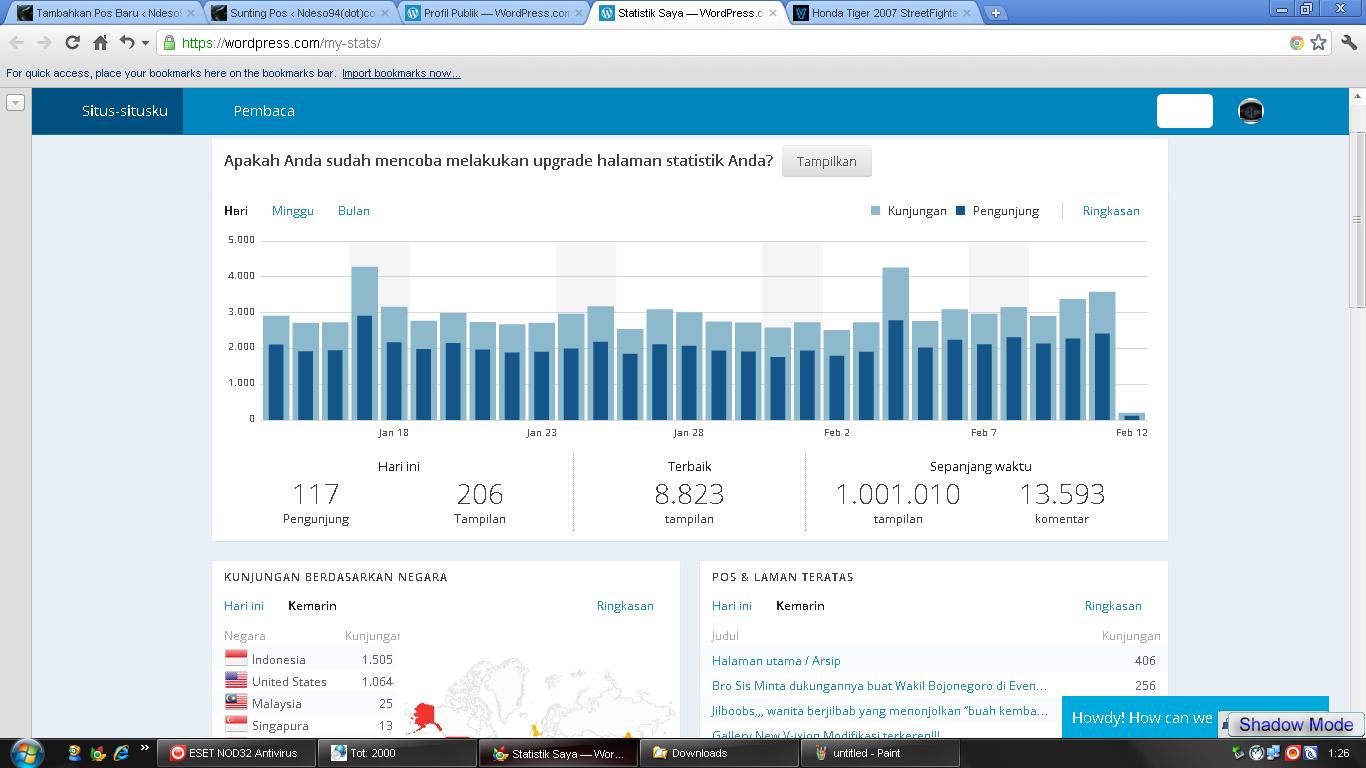The width and height of the screenshot is (1366, 768).
Task: Expand quick launch overflow chevron in taskbar
Action: pyautogui.click(x=144, y=748)
